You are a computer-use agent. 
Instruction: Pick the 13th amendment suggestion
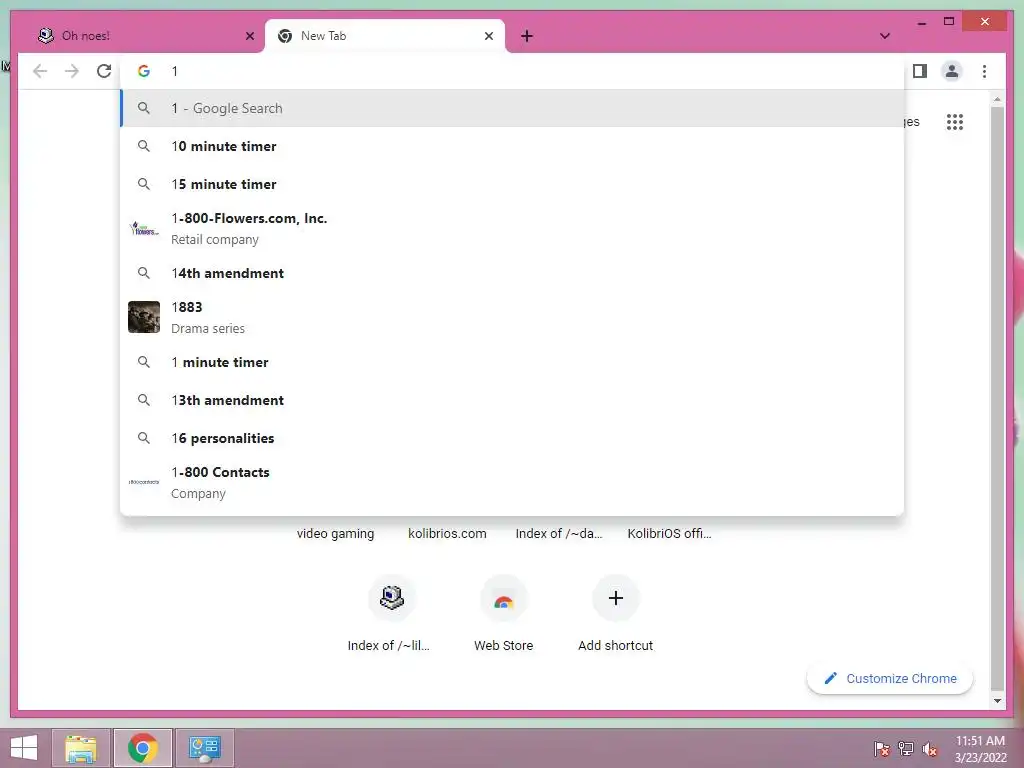click(x=512, y=400)
